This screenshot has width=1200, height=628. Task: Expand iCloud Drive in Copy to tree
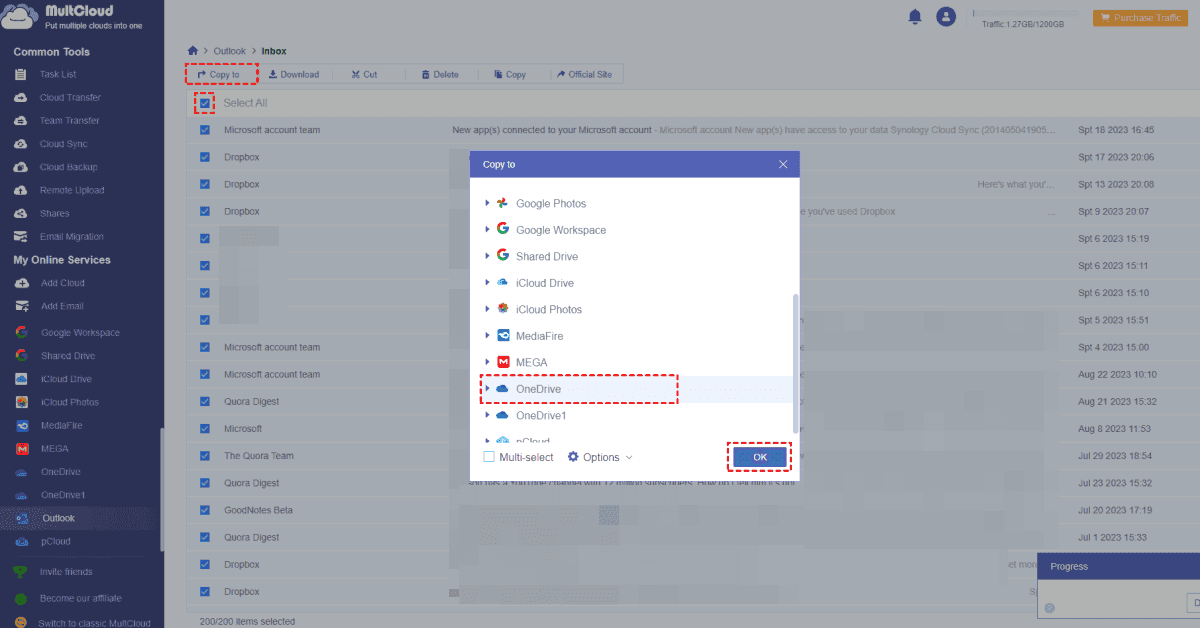click(x=488, y=283)
